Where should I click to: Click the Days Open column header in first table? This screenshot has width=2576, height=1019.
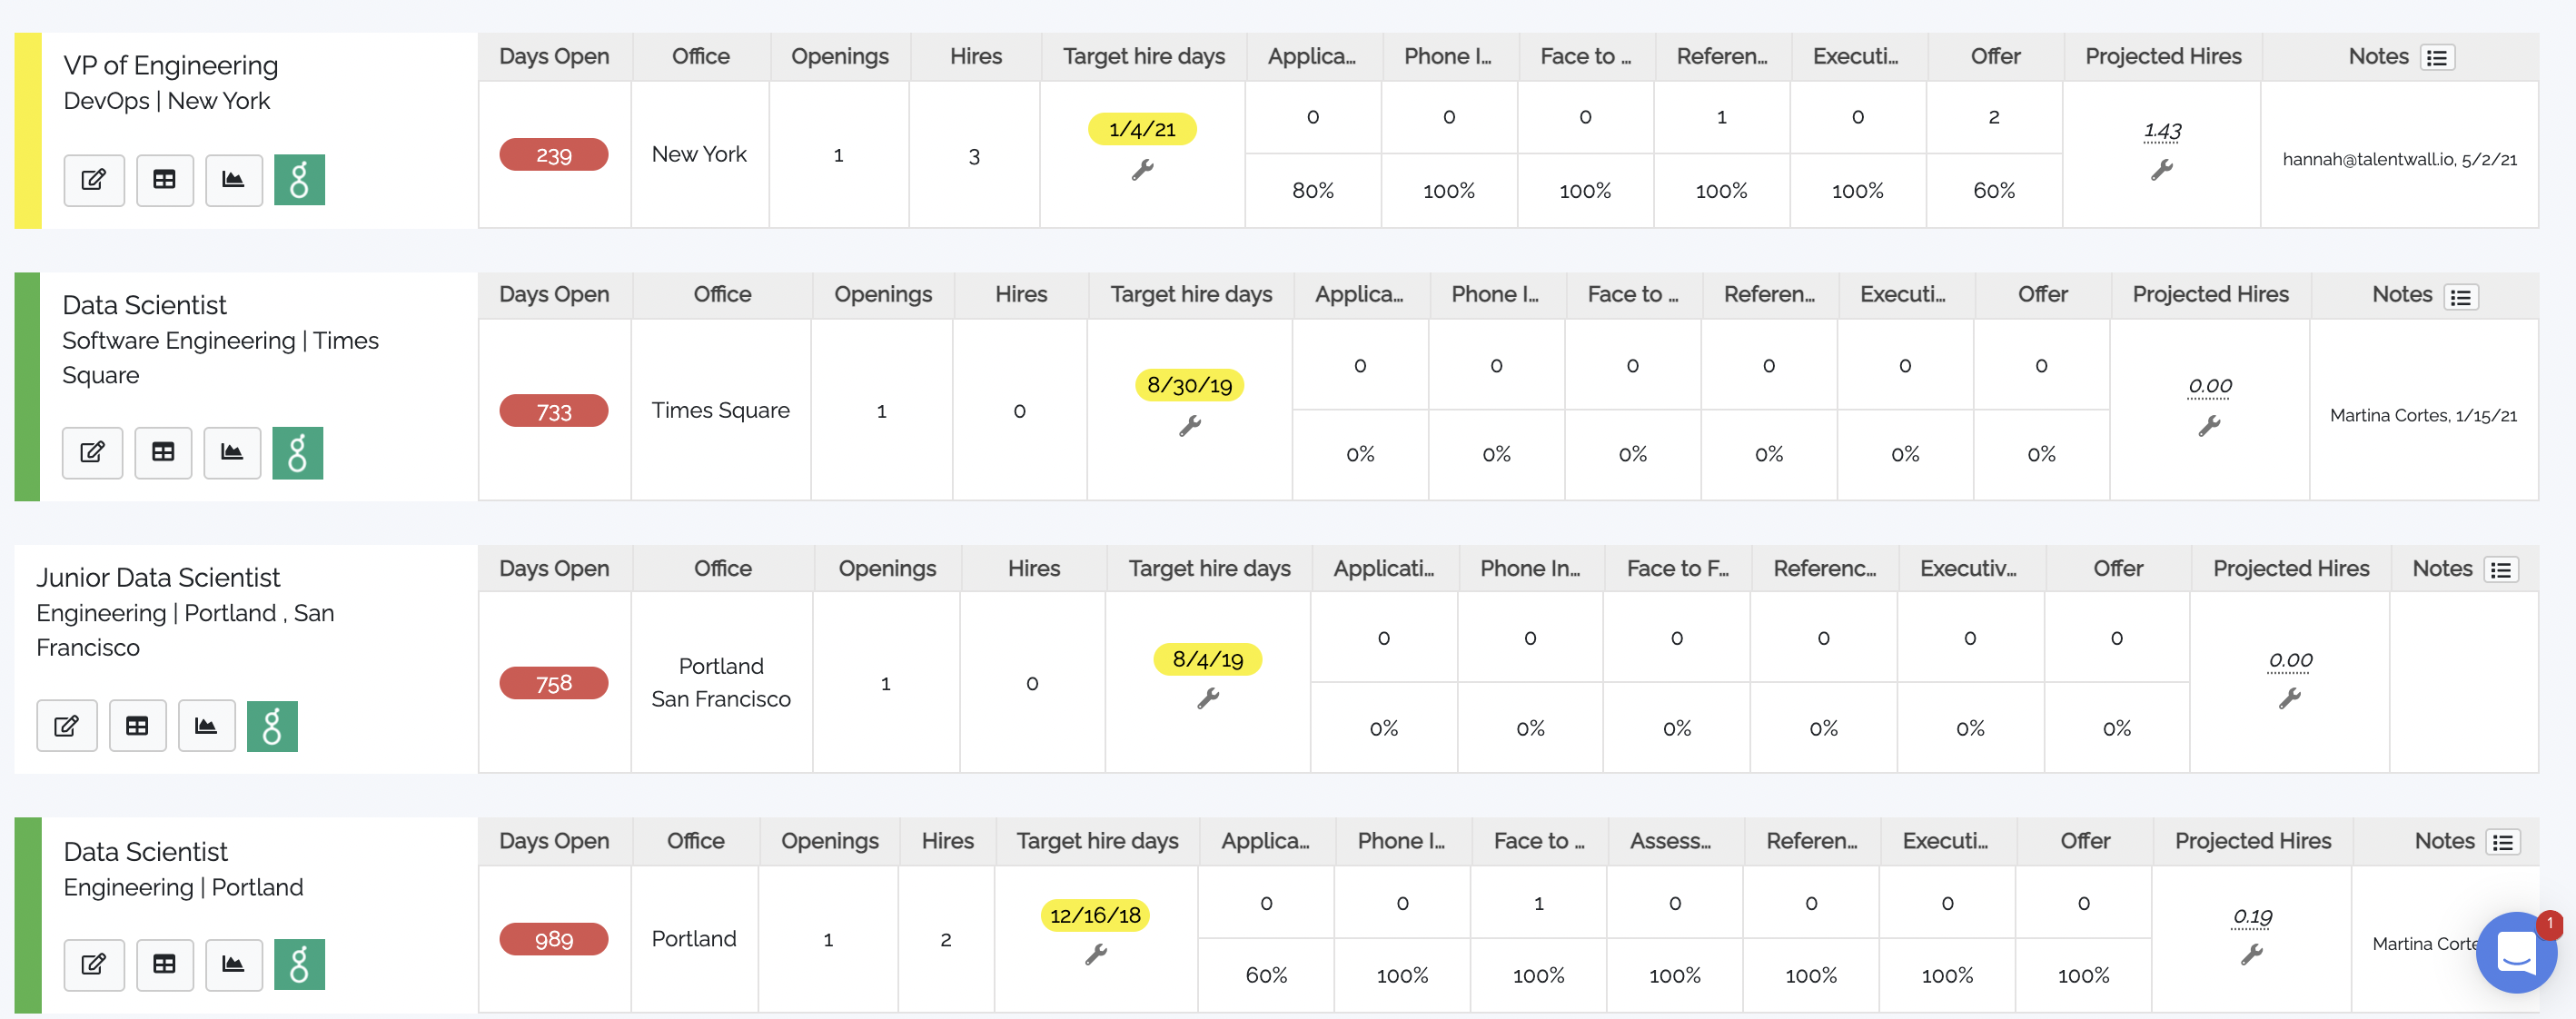(x=554, y=57)
